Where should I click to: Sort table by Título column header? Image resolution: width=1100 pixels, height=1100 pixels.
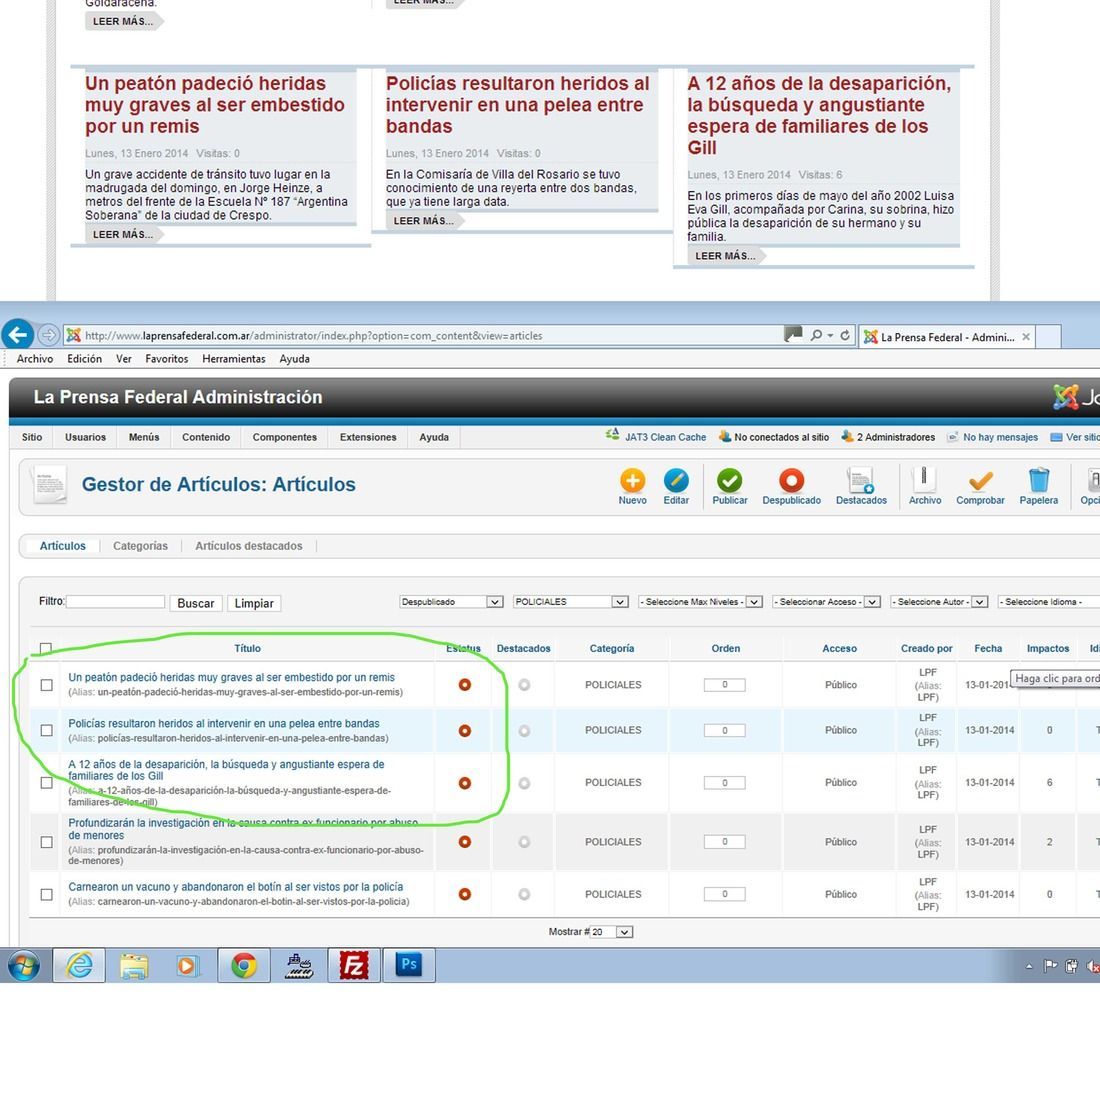tap(247, 648)
